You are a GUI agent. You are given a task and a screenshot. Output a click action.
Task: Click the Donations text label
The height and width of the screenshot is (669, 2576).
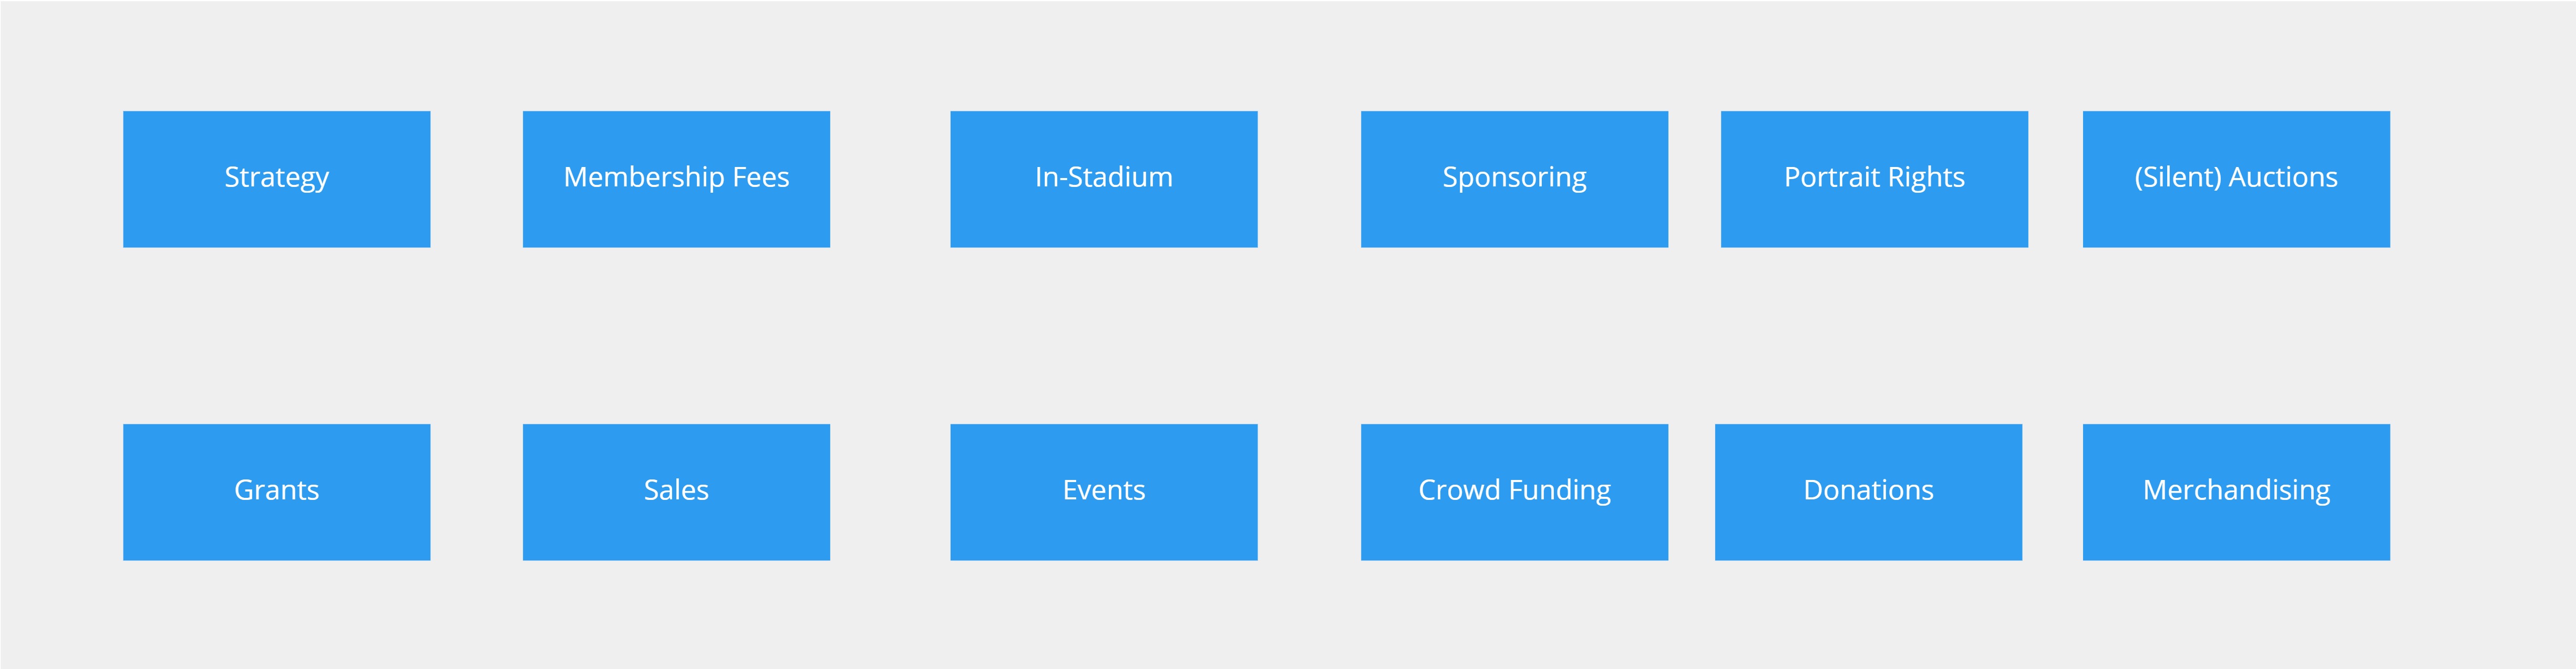click(x=1868, y=490)
